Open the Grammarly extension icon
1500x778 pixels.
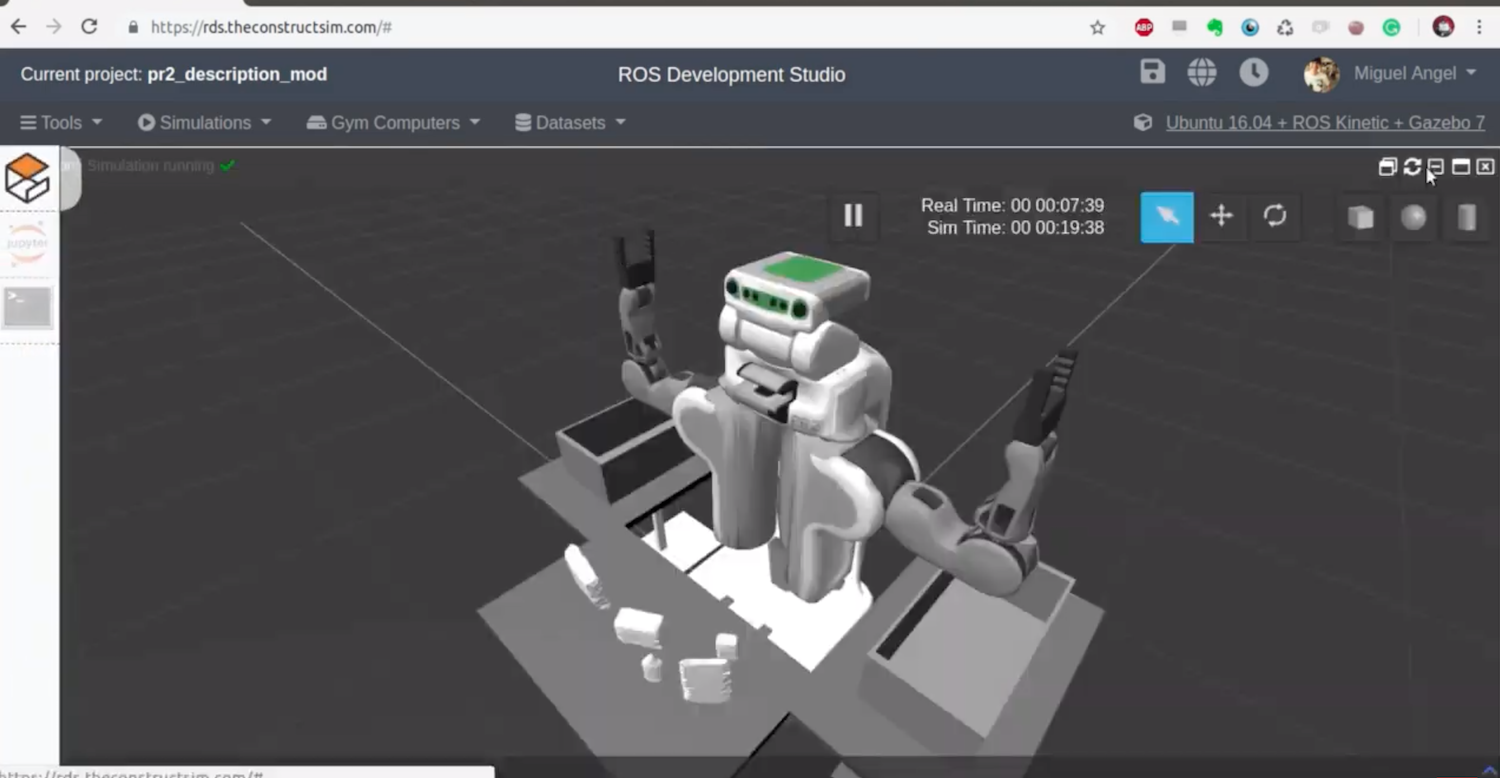point(1392,28)
